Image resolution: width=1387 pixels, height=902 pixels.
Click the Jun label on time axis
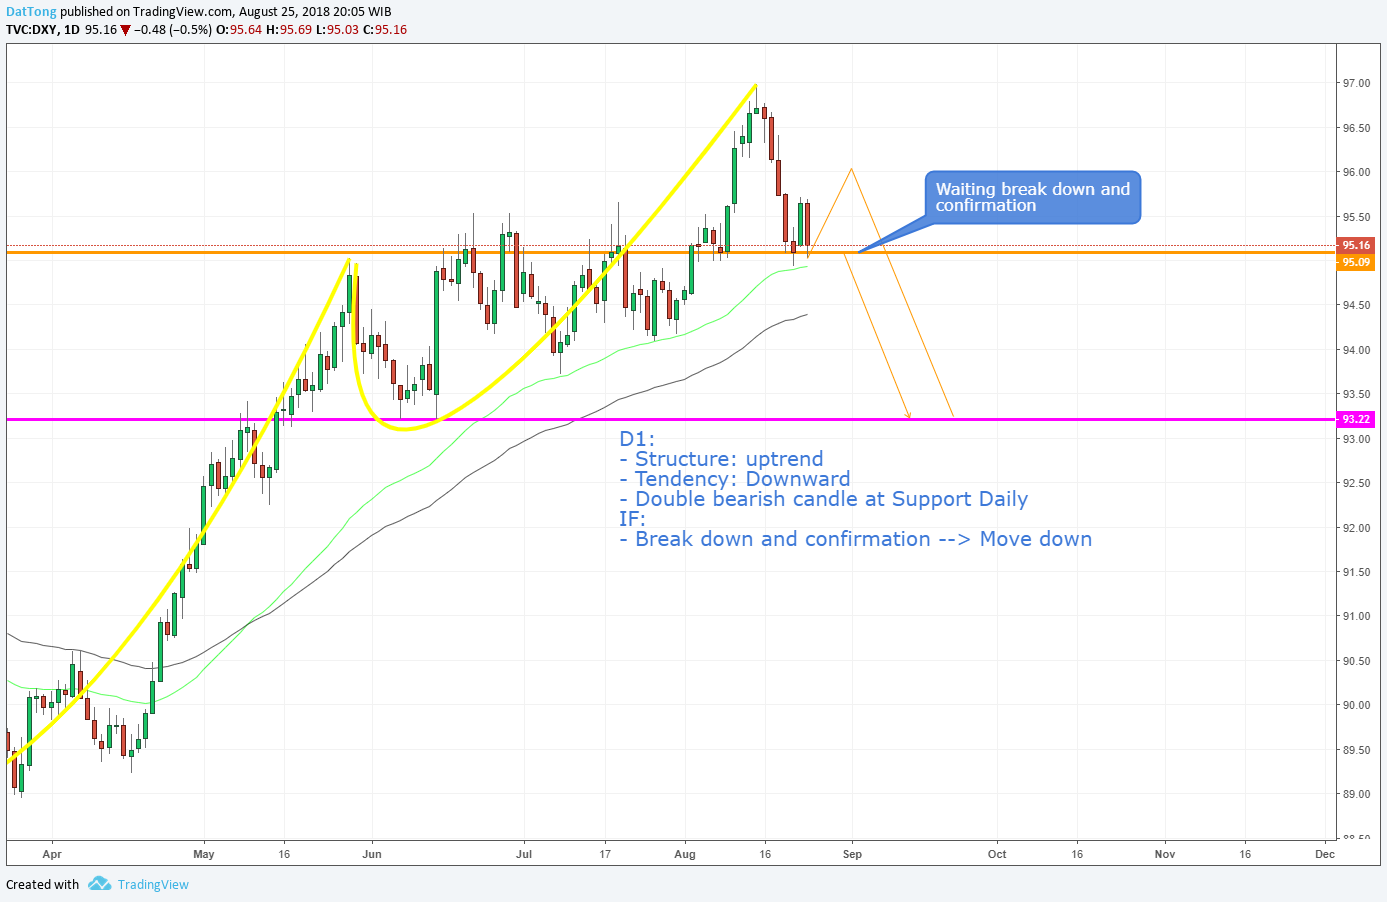(x=372, y=854)
